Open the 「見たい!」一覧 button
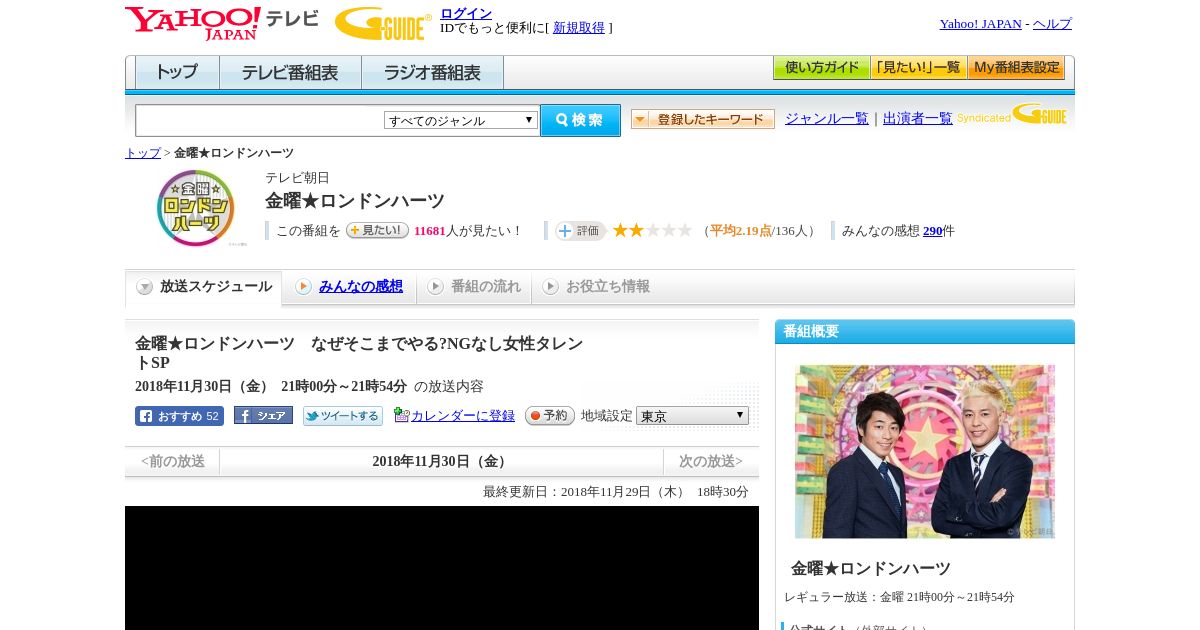 pos(918,68)
